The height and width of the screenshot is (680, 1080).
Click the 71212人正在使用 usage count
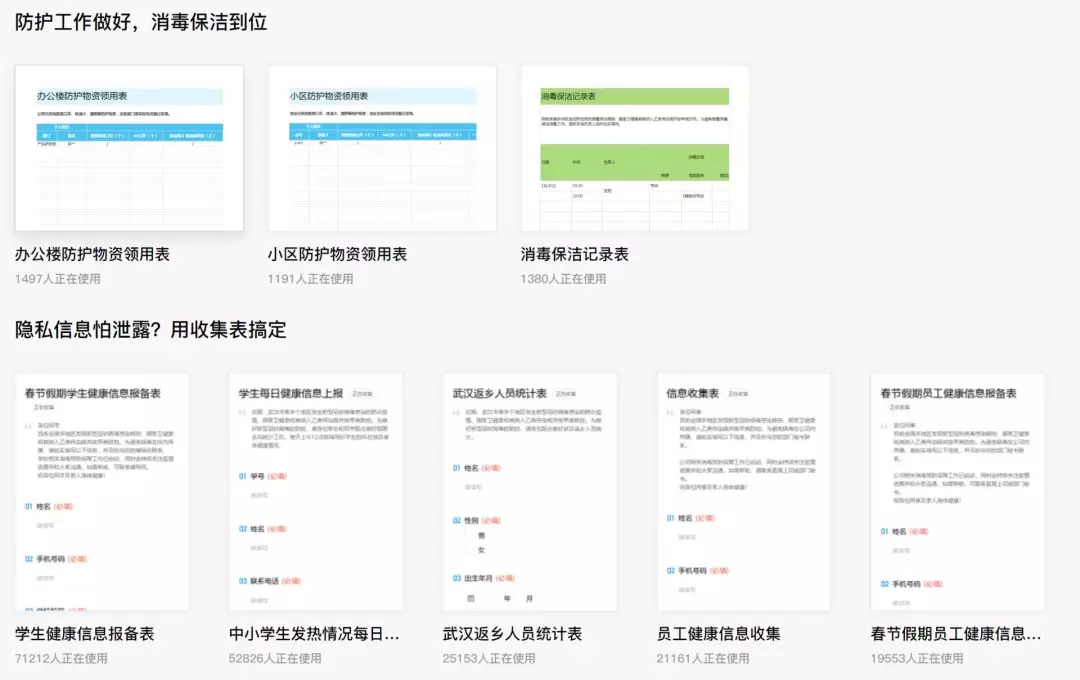(x=61, y=659)
